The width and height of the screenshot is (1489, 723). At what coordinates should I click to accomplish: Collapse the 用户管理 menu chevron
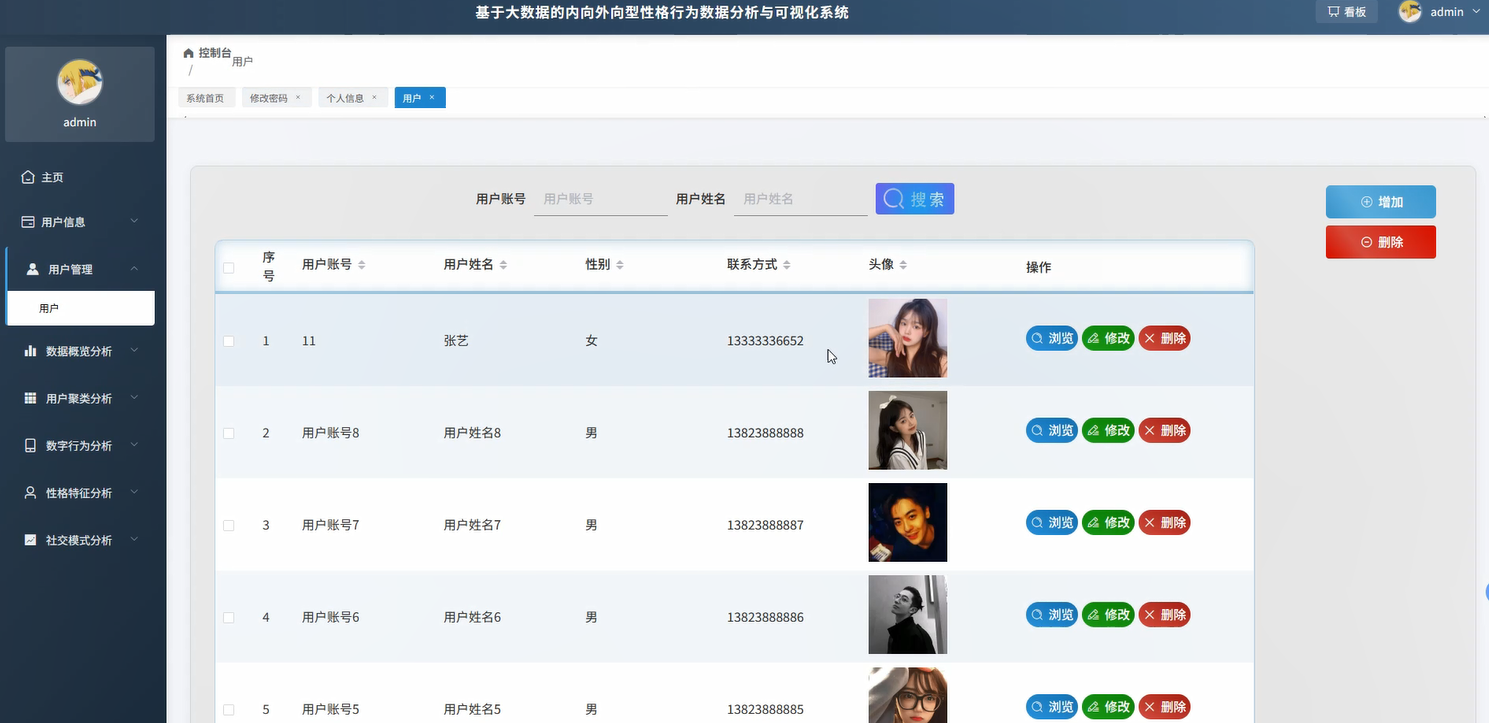coord(134,269)
